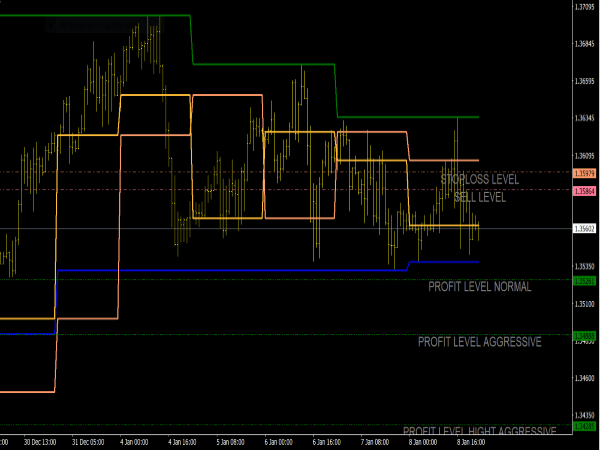Click the current price 1.35602 marker
This screenshot has height=450, width=600.
pyautogui.click(x=586, y=229)
